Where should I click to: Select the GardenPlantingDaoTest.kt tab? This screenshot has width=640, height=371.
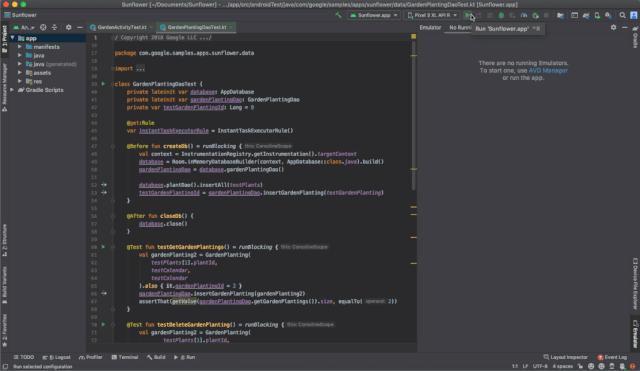(196, 27)
